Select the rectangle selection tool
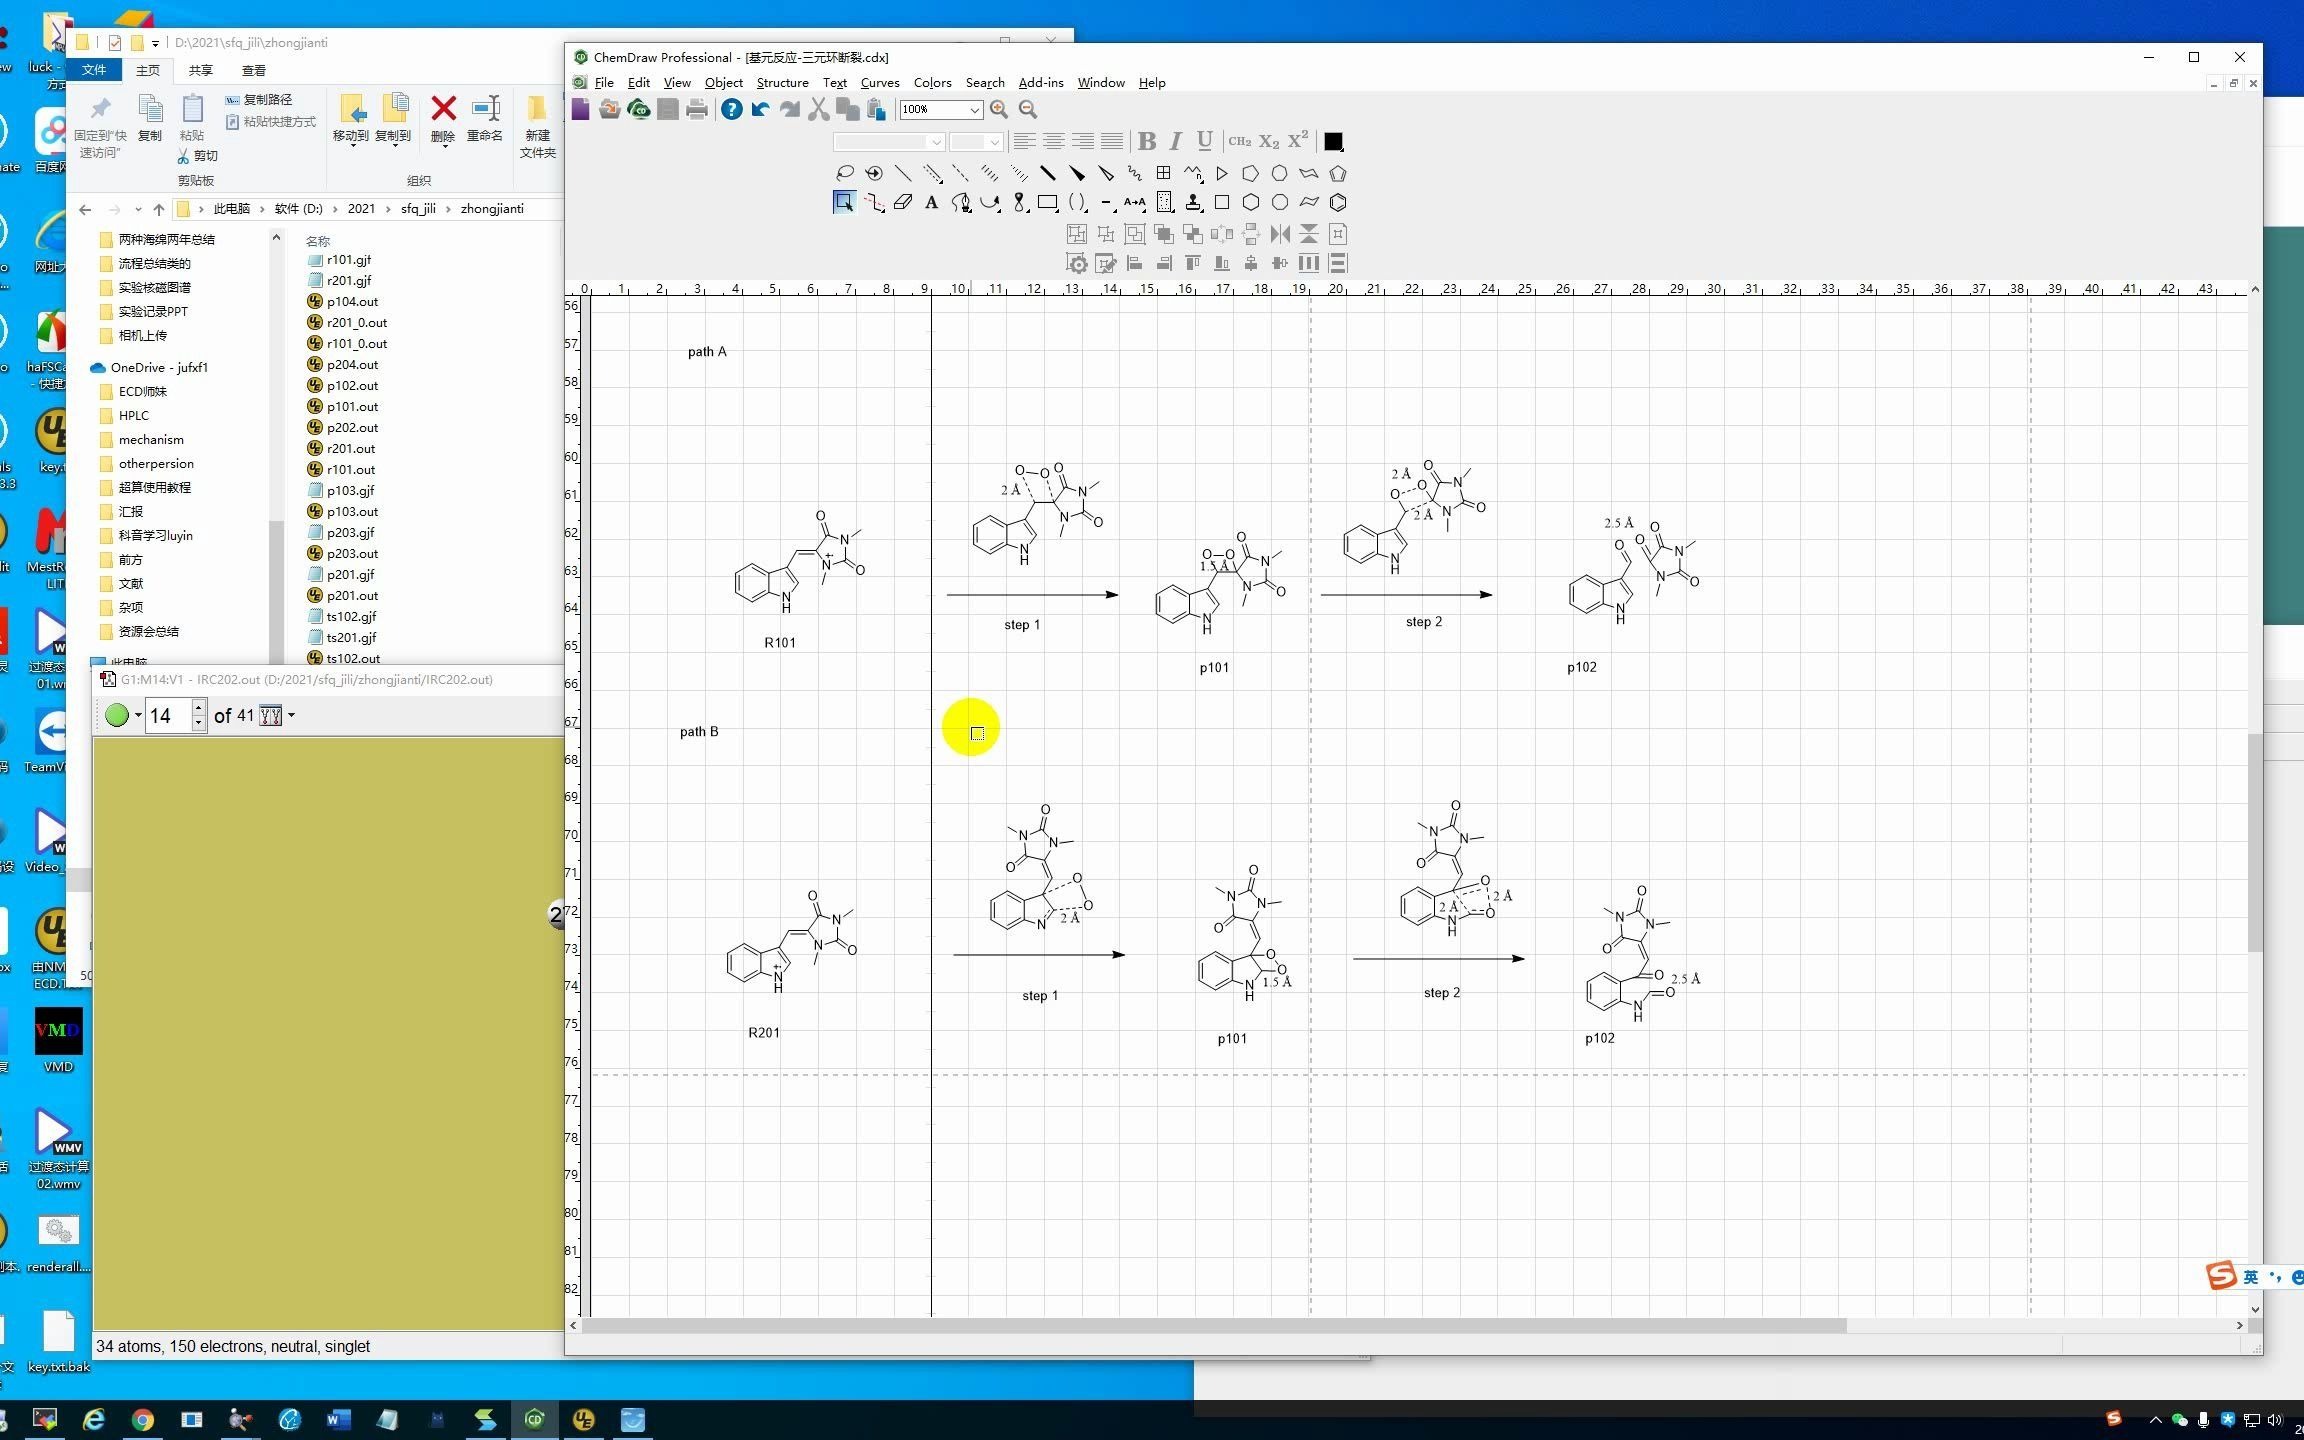The width and height of the screenshot is (2304, 1440). pos(844,202)
